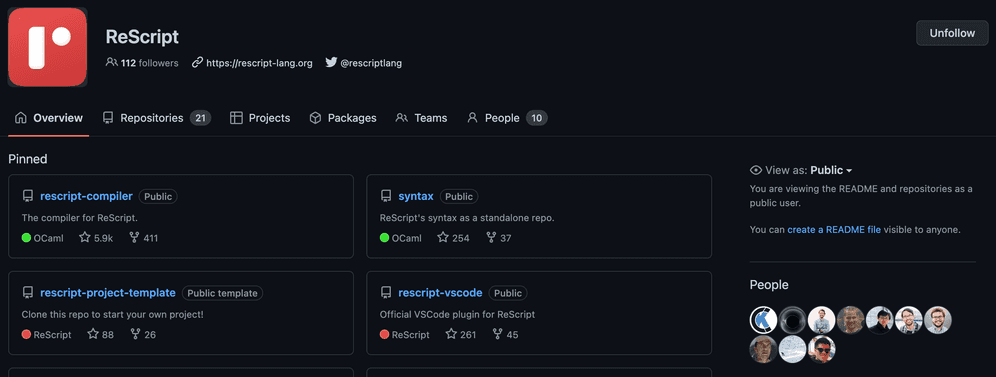Select the Overview tab
The image size is (996, 377).
[49, 118]
